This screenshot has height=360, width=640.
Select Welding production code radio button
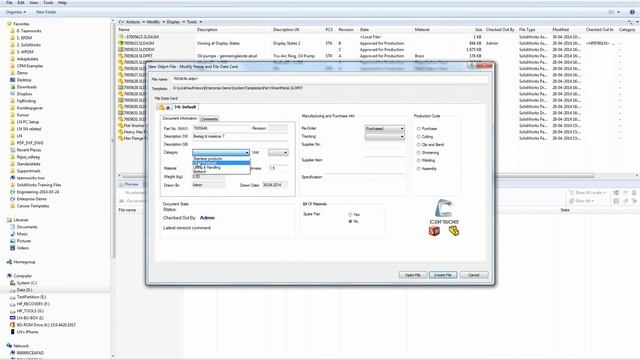[419, 160]
